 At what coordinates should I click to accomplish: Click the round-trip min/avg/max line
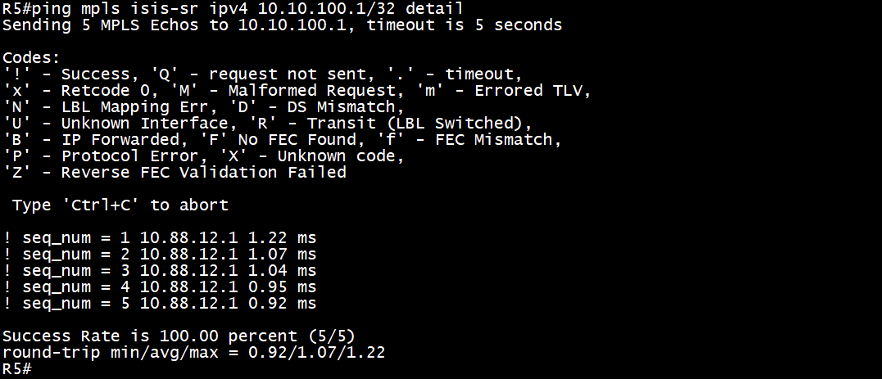[x=194, y=353]
